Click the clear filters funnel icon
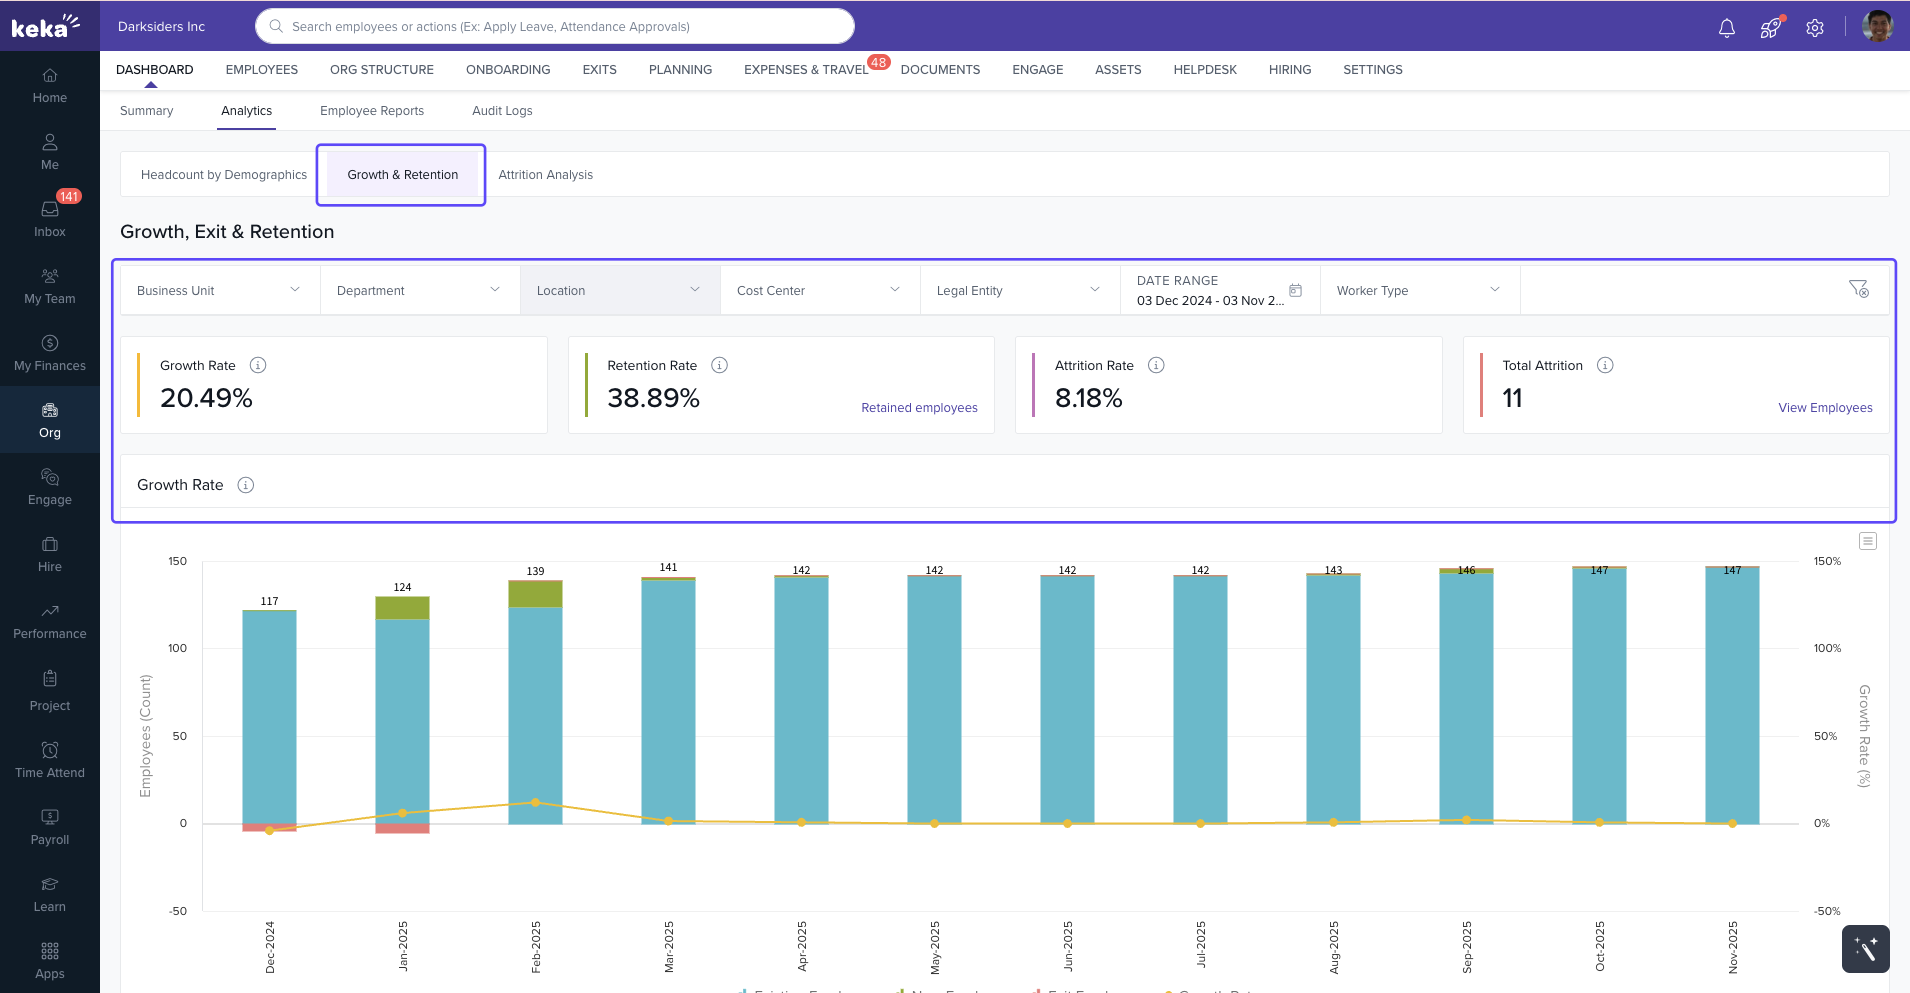 coord(1858,289)
